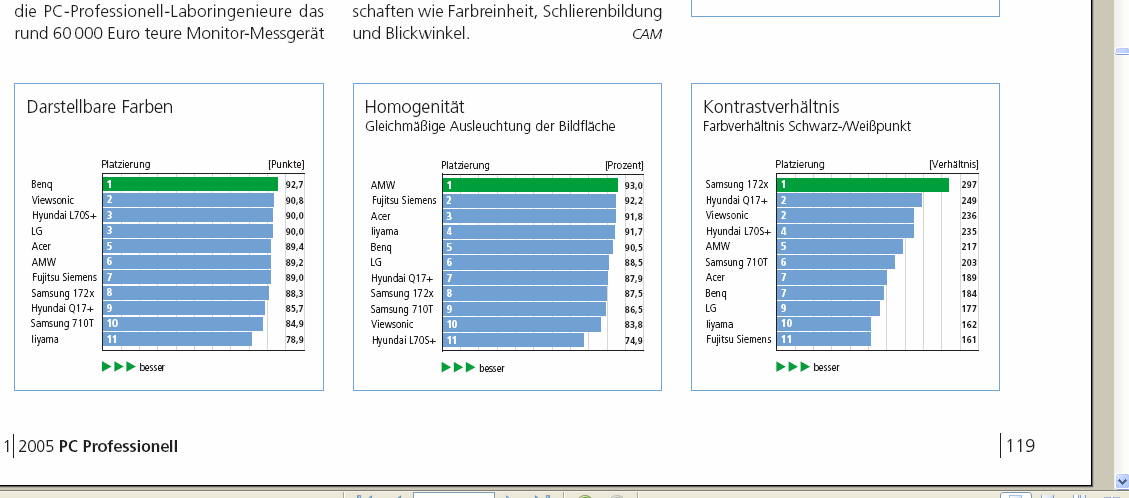Click the [Punkte] unit label
This screenshot has width=1129, height=498.
tap(286, 165)
